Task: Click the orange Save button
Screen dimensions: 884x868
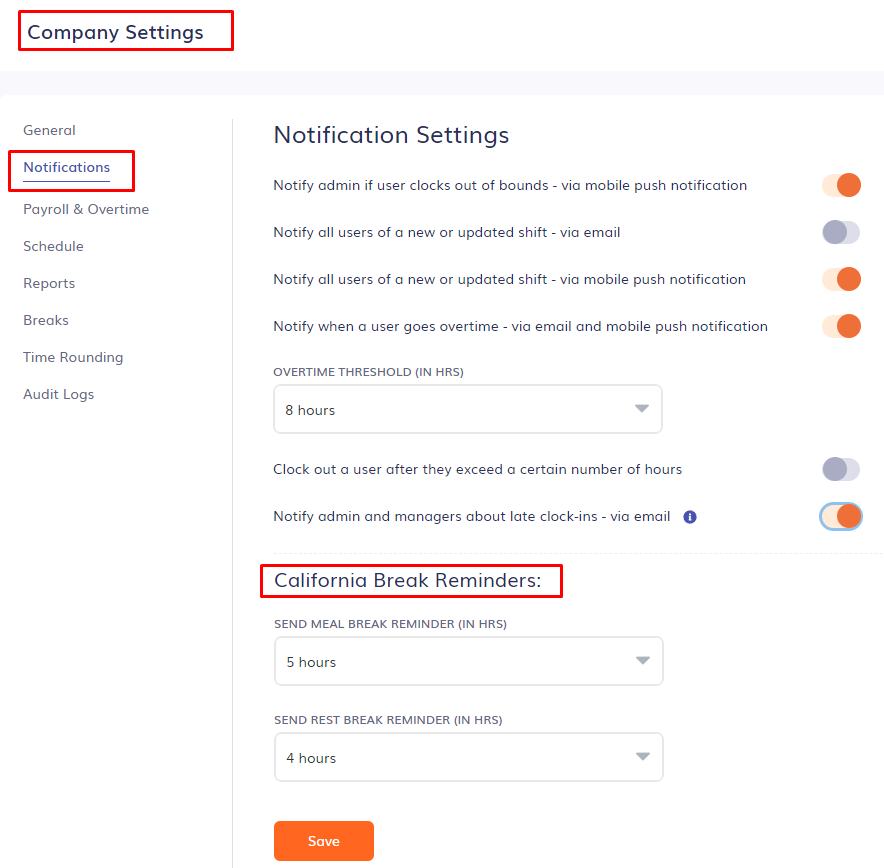Action: [323, 841]
